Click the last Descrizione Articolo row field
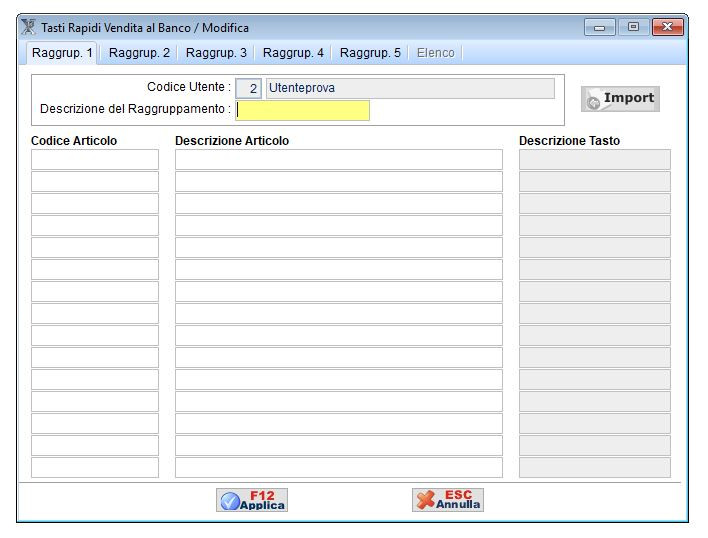Image resolution: width=708 pixels, height=538 pixels. tap(338, 468)
